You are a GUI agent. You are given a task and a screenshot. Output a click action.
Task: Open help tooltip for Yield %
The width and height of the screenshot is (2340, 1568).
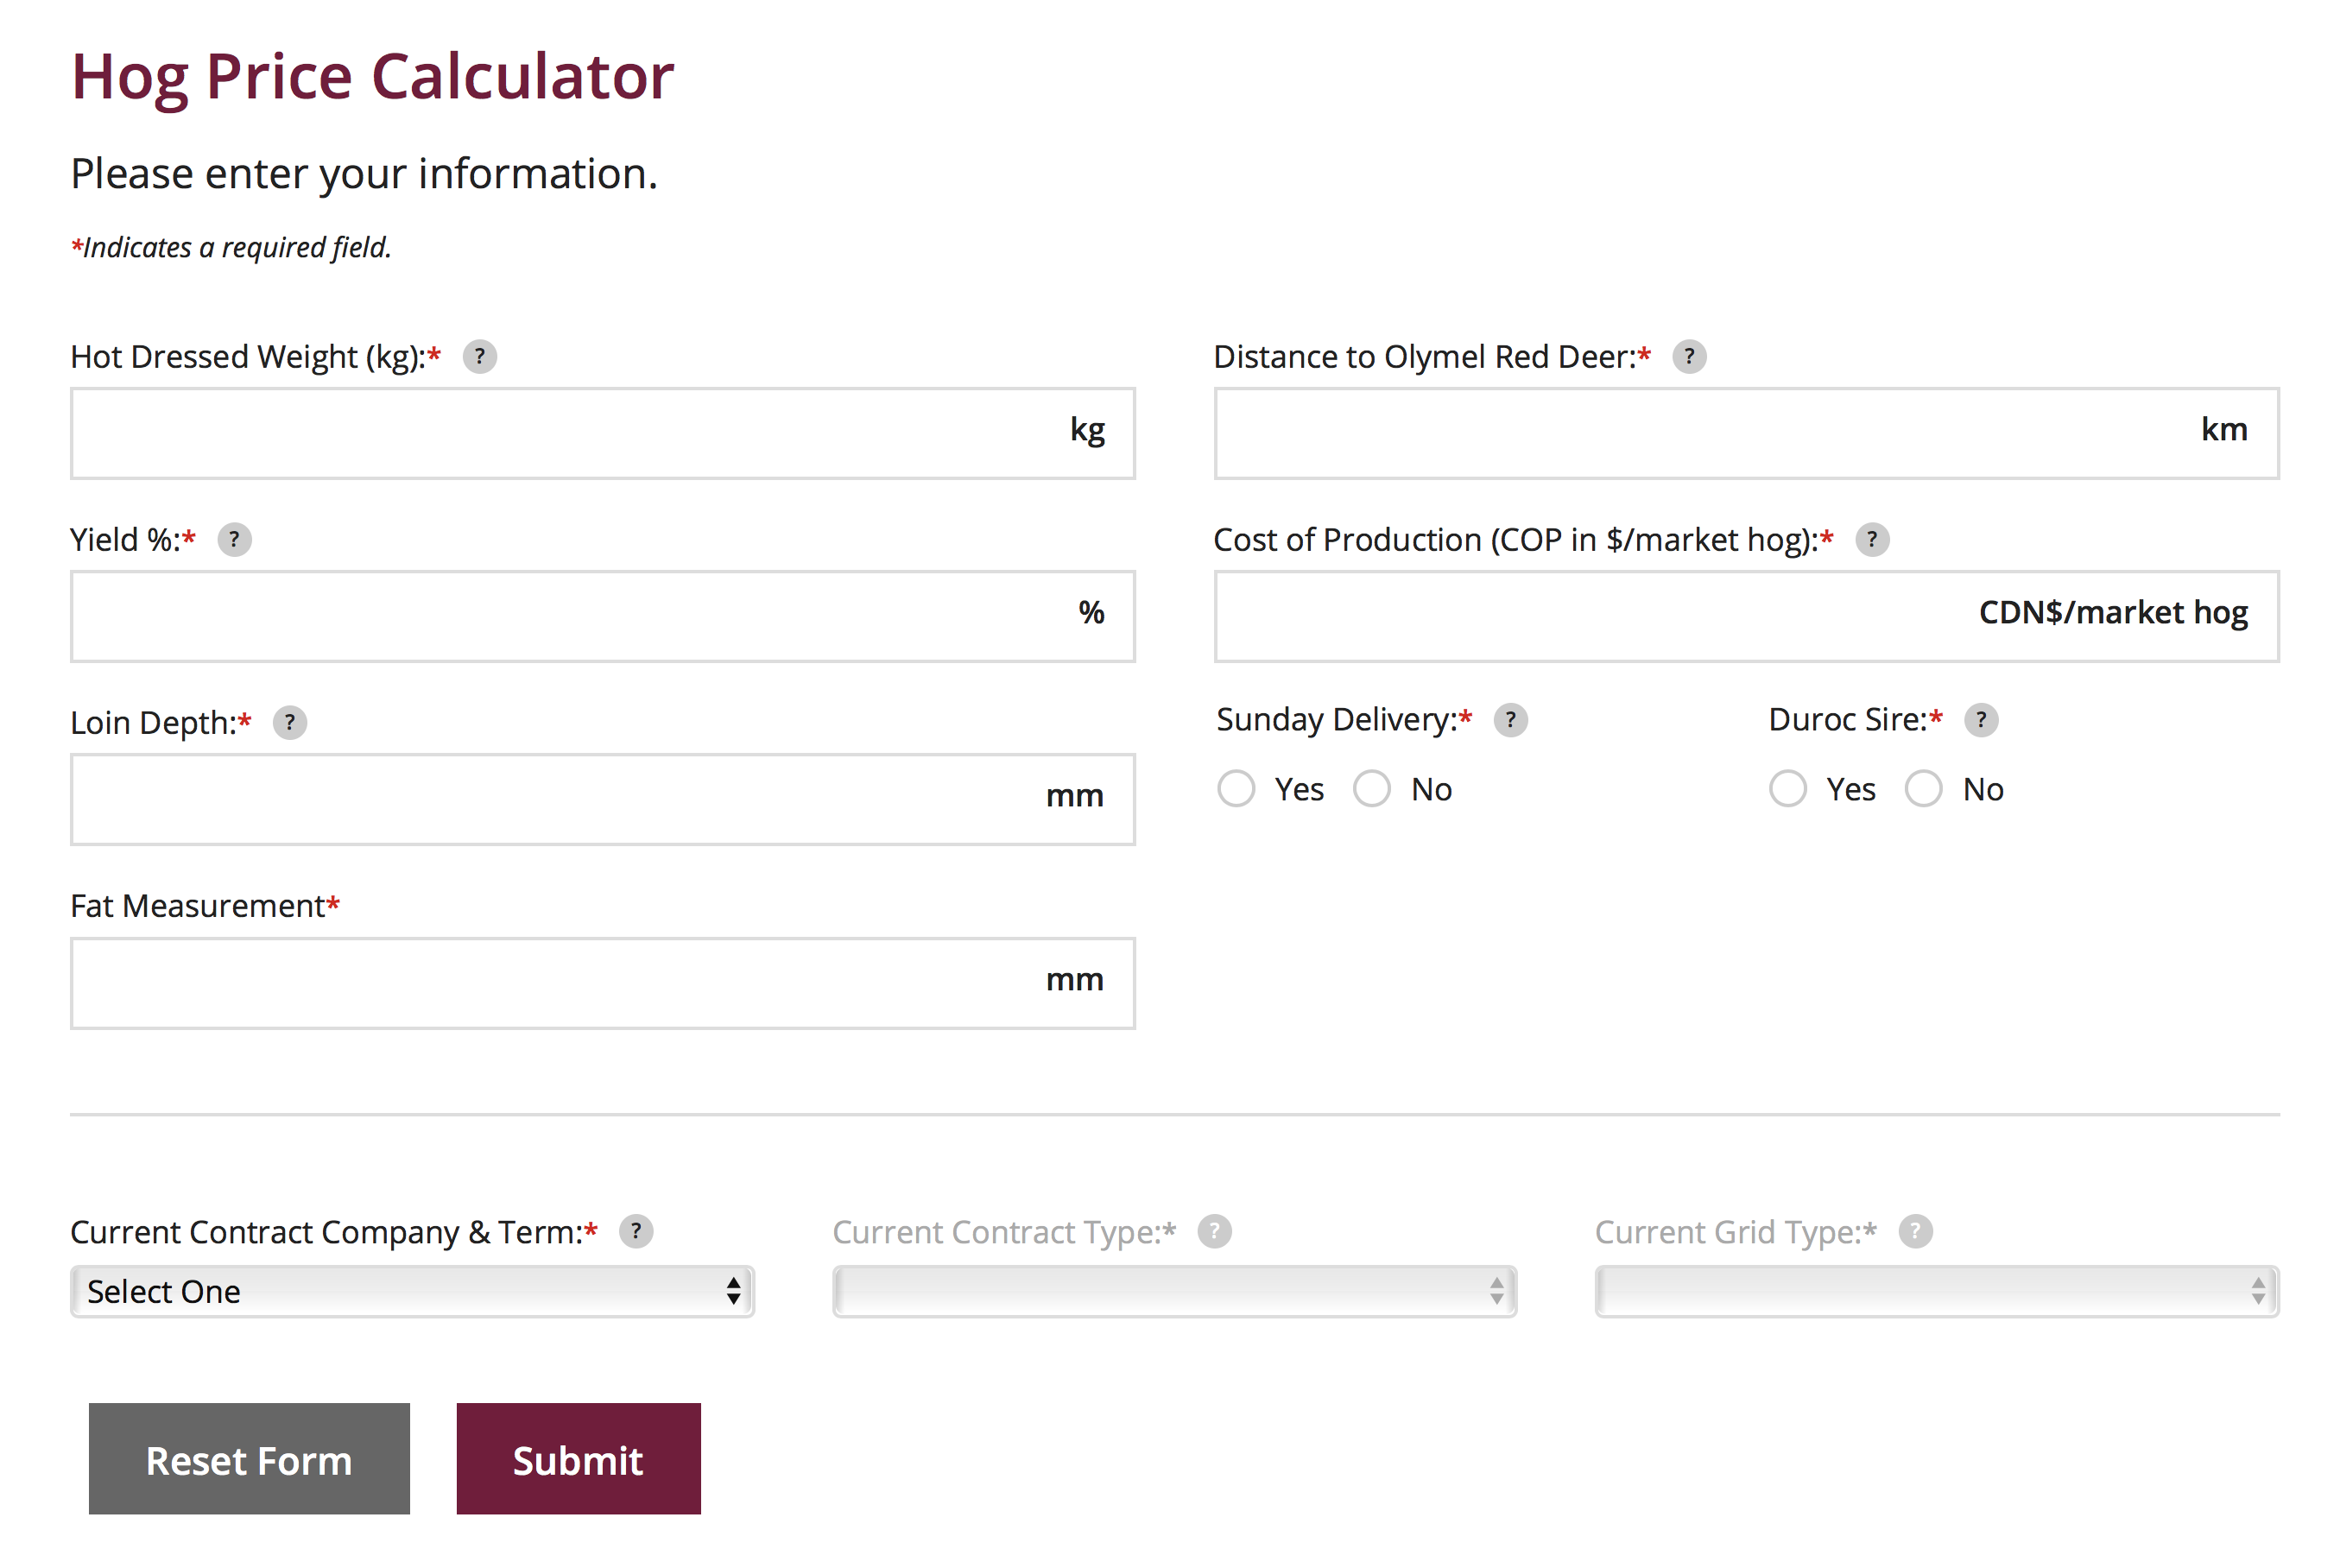(x=234, y=540)
